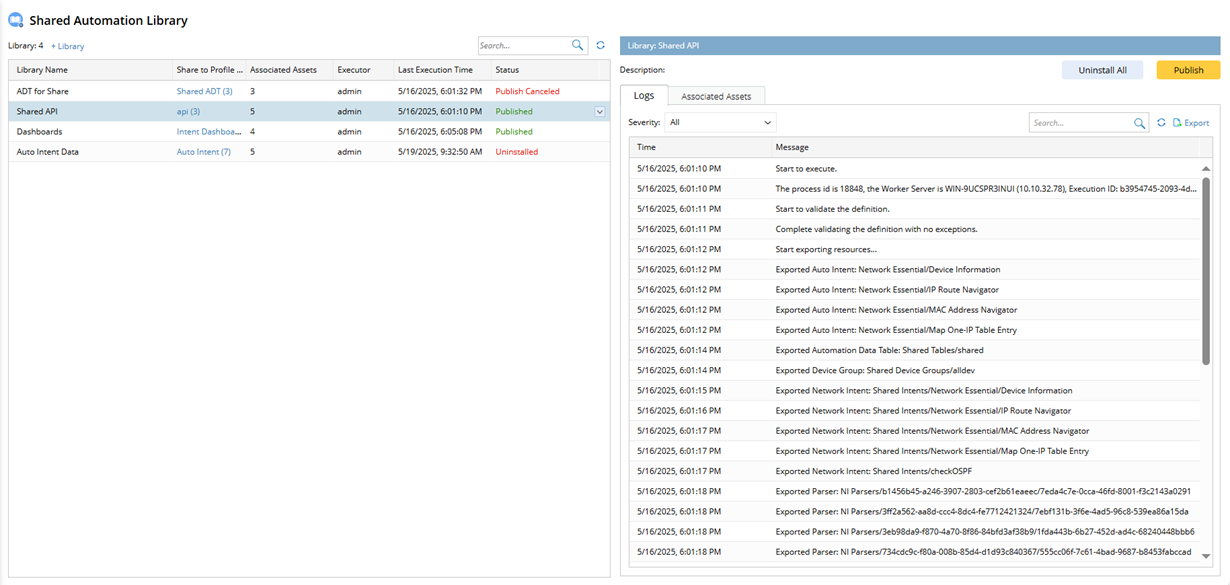Open the Auto Intent (7) profile link
Screen dimensions: 1230x585
click(x=203, y=152)
